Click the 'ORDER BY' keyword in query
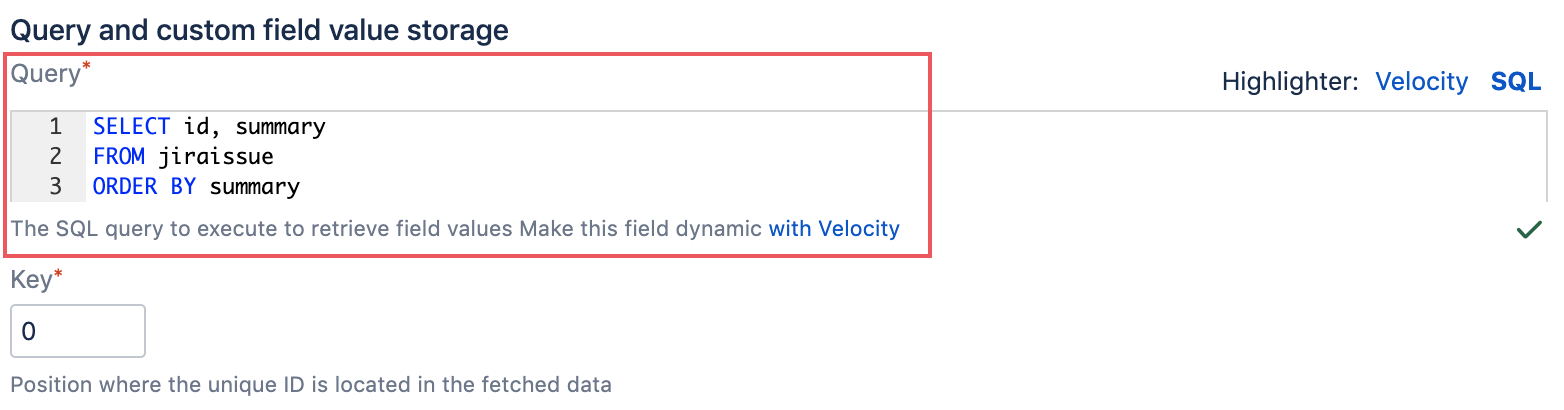This screenshot has width=1564, height=410. [144, 187]
